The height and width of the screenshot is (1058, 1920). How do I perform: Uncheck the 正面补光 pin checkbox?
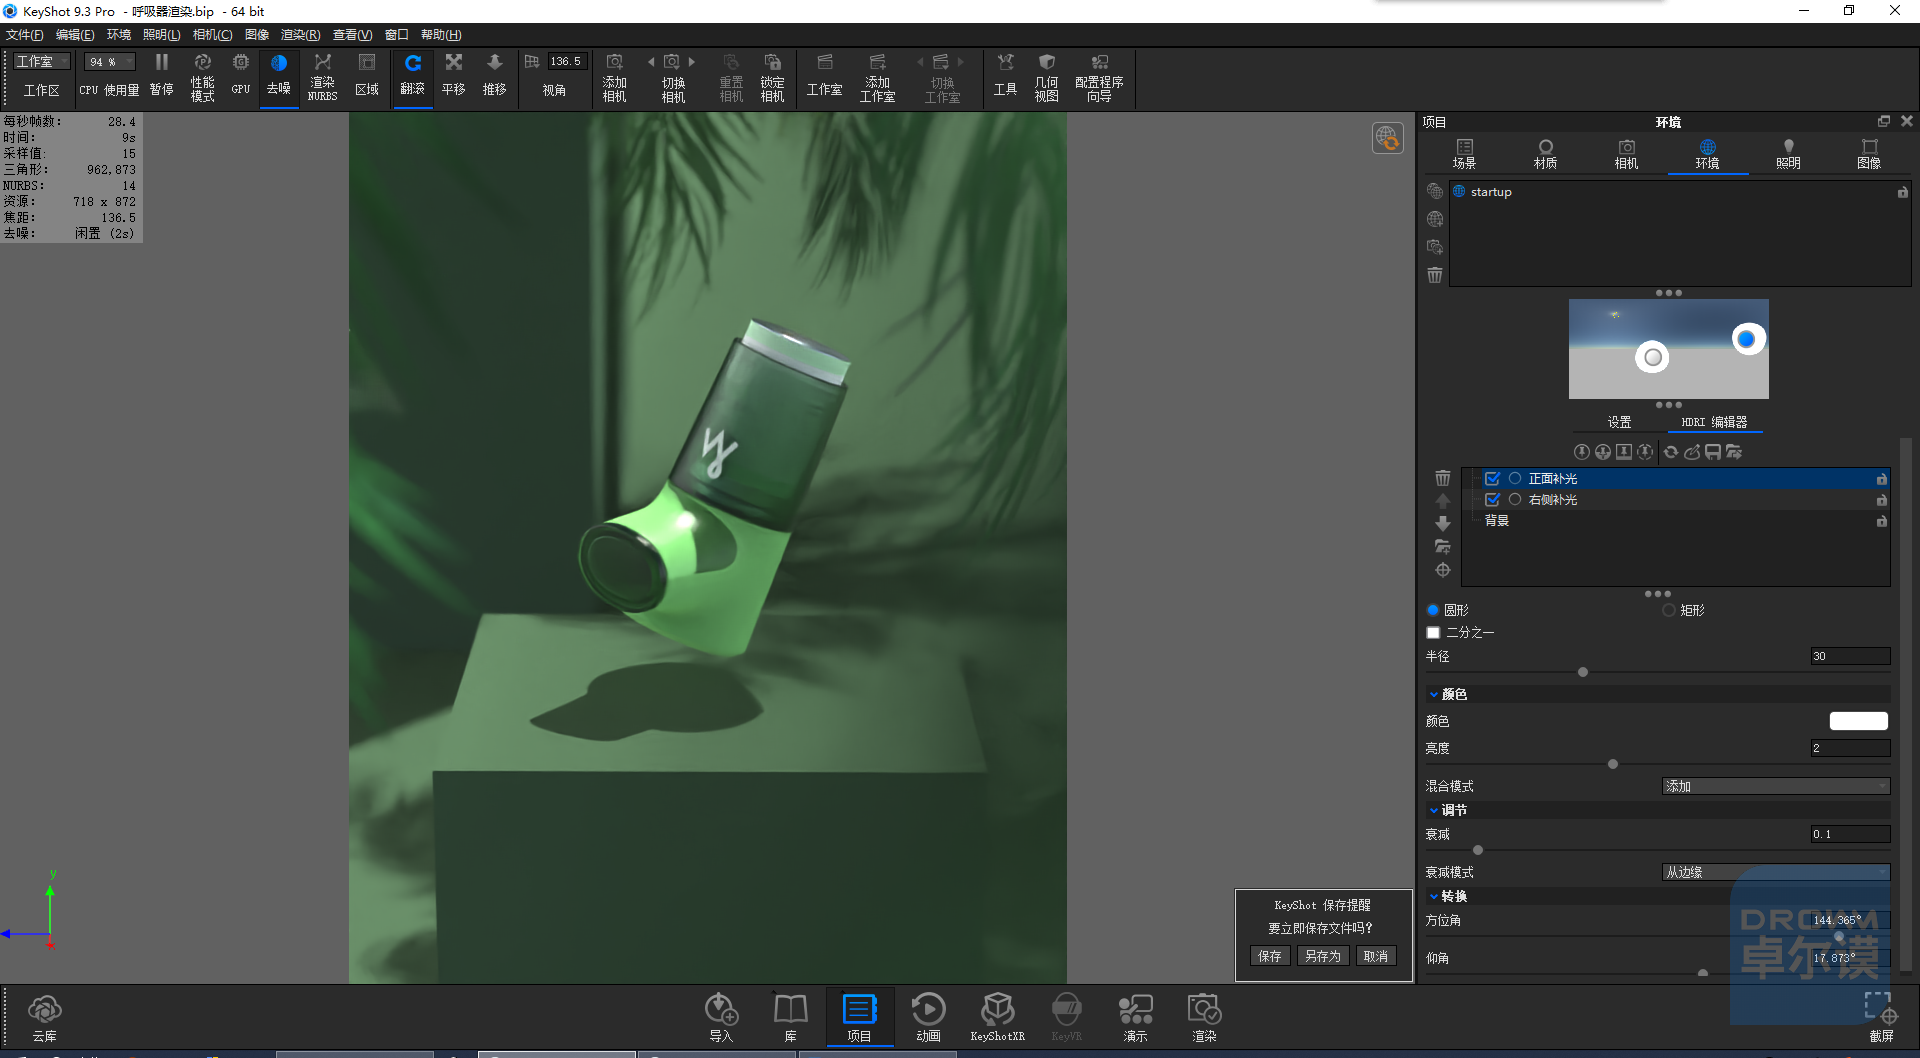tap(1492, 479)
